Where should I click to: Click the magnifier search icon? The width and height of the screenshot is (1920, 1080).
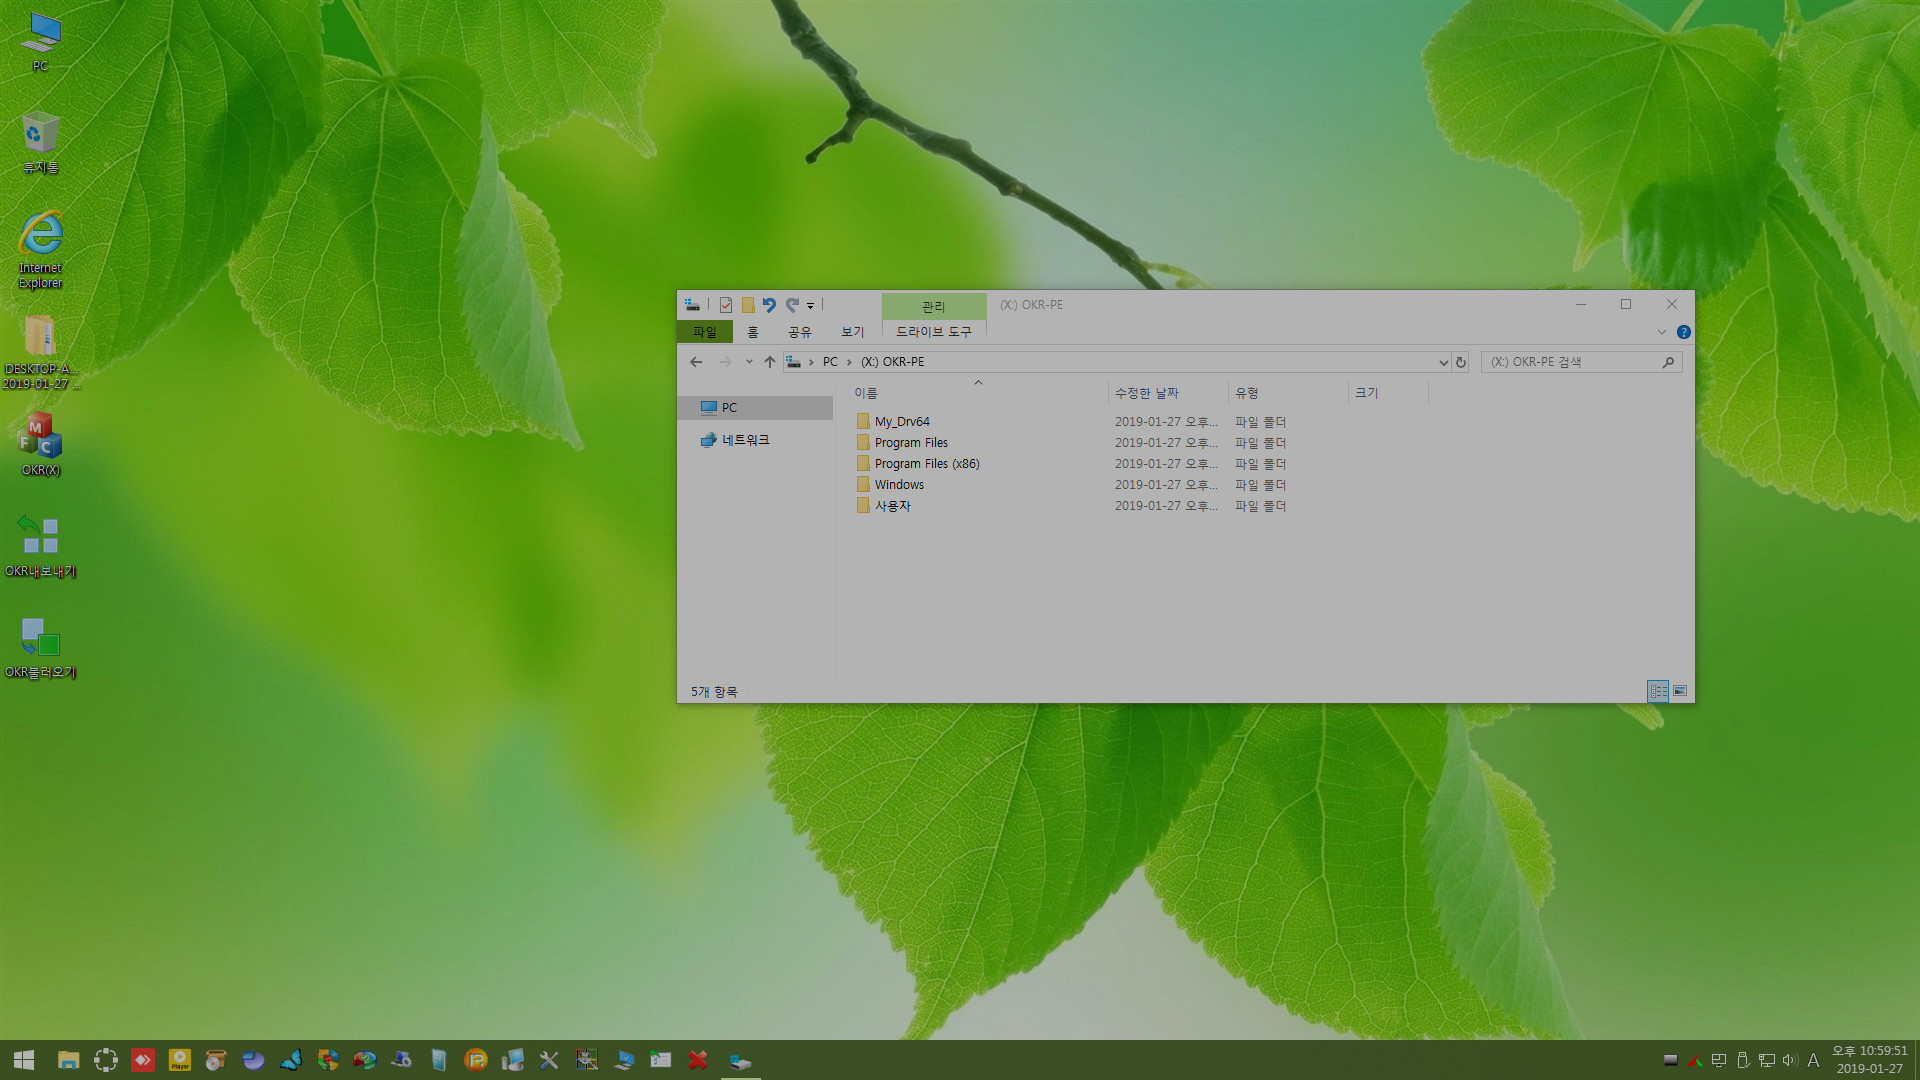coord(1668,362)
